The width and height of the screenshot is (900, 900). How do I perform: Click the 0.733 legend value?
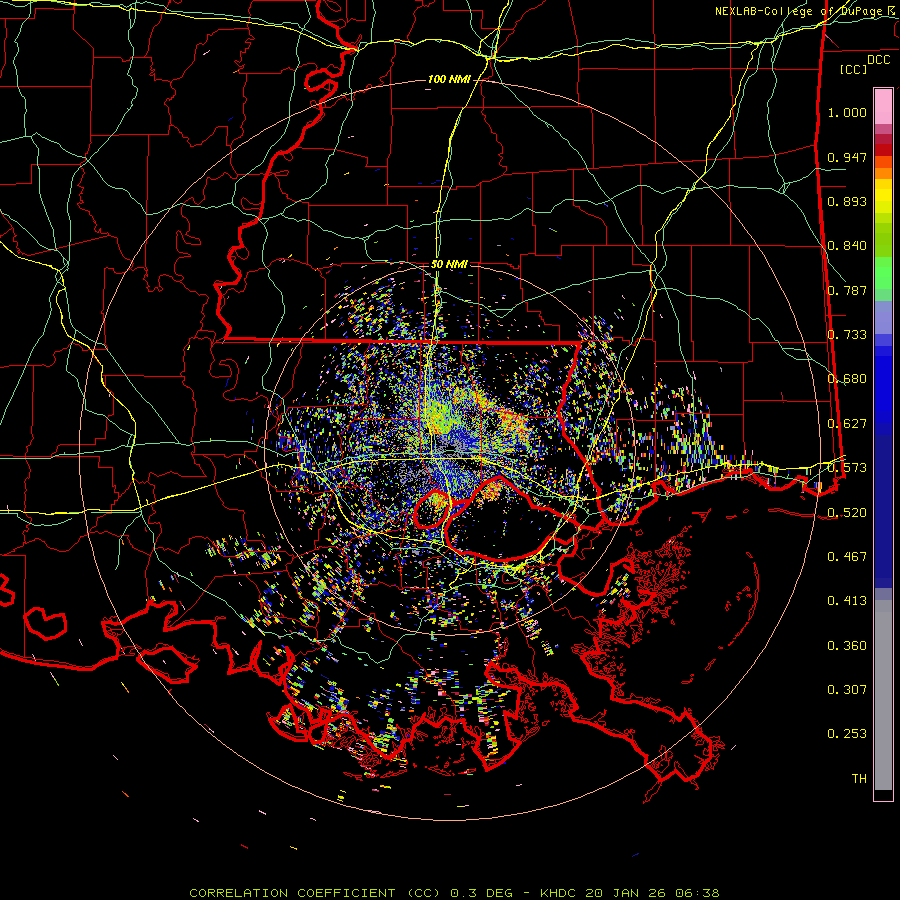coord(847,335)
